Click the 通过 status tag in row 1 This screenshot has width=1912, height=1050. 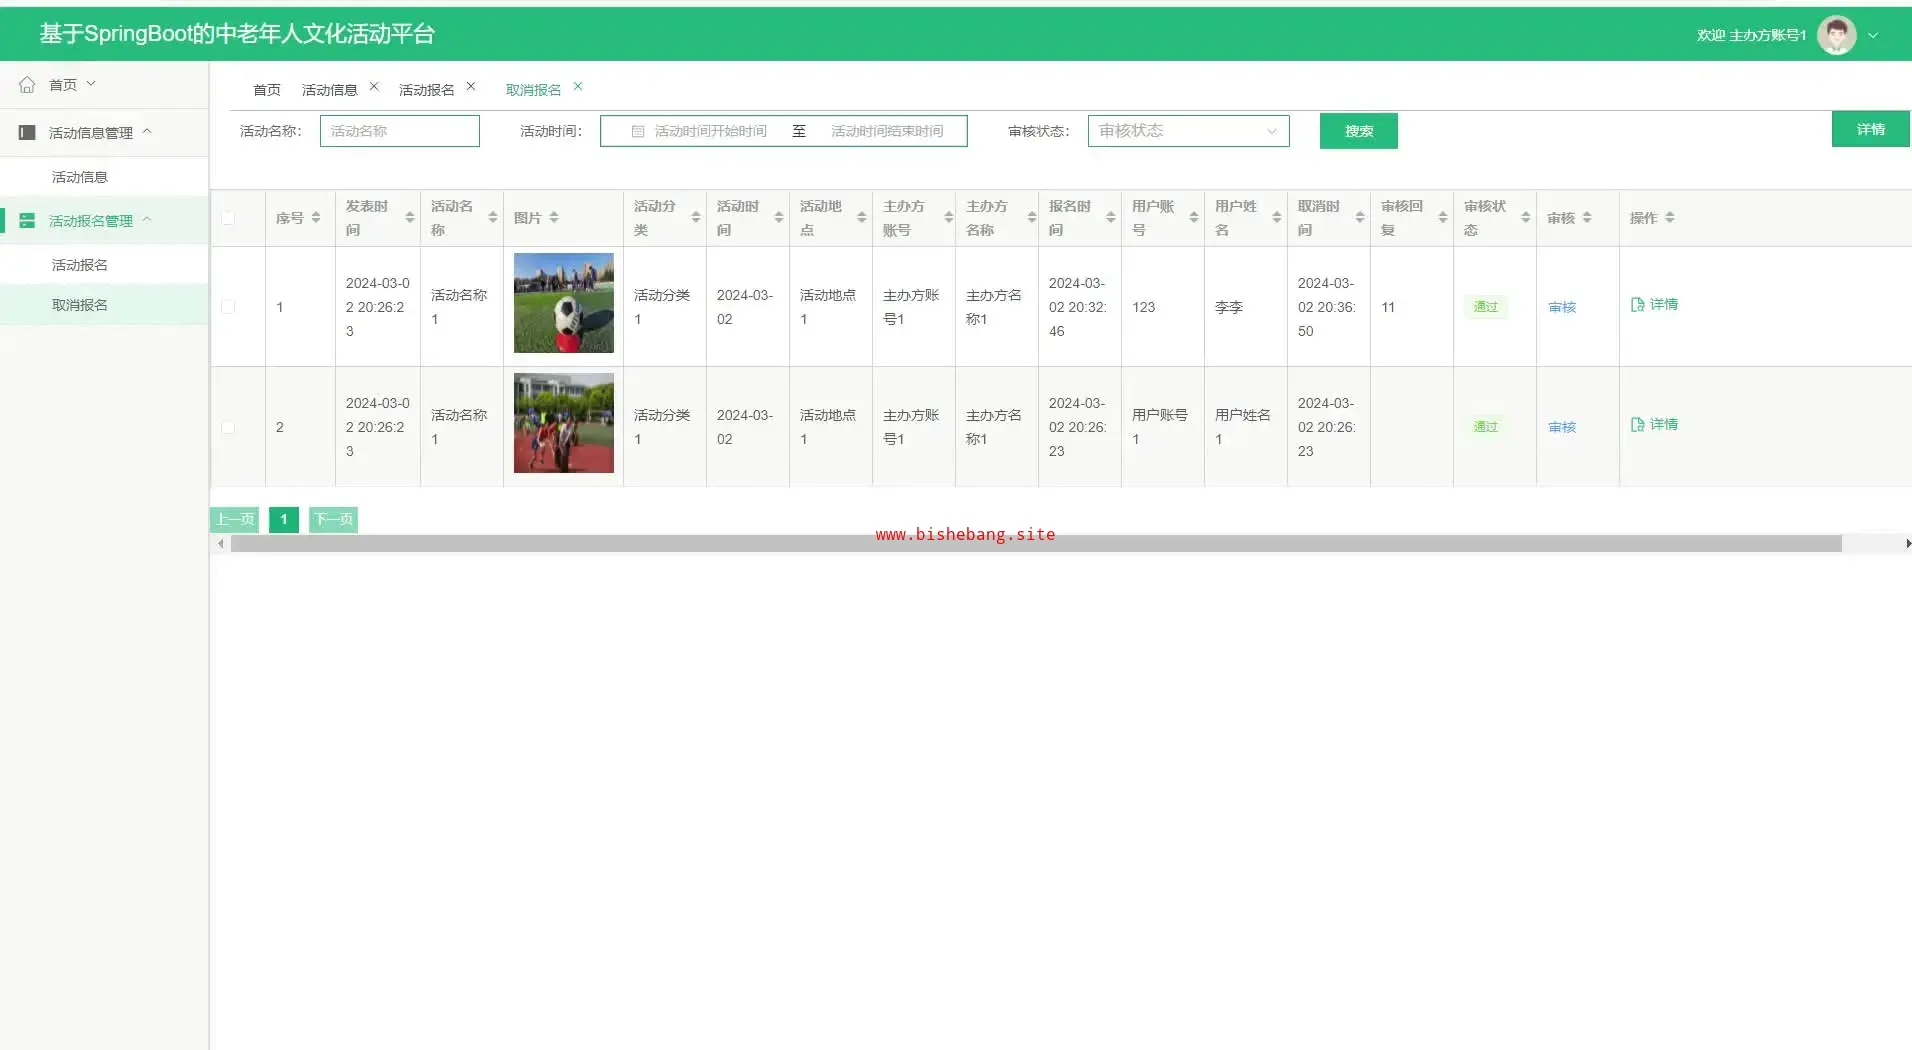point(1485,307)
